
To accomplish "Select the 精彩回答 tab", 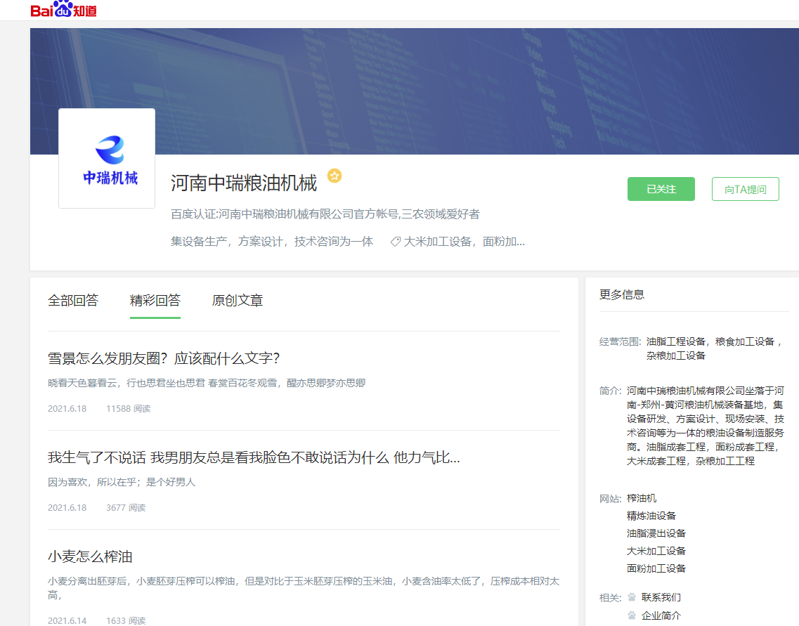I will coord(155,300).
